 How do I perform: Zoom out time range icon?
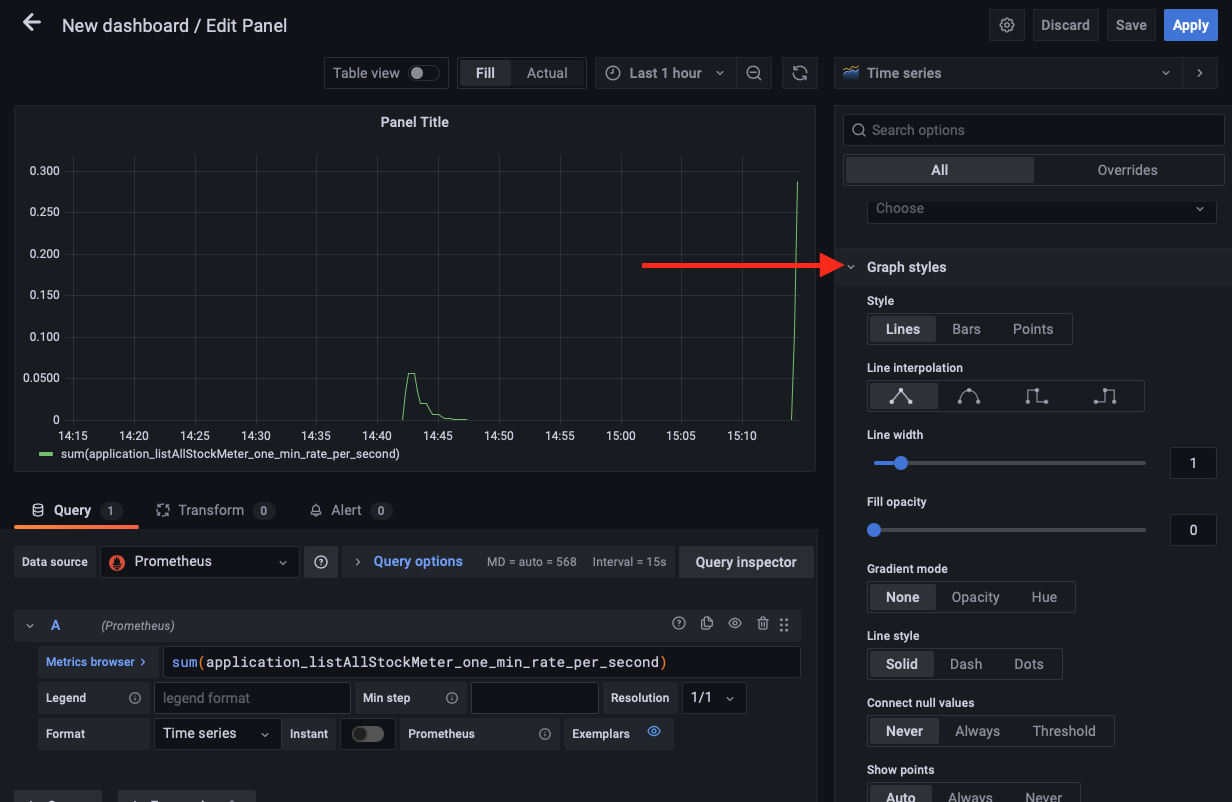coord(754,73)
